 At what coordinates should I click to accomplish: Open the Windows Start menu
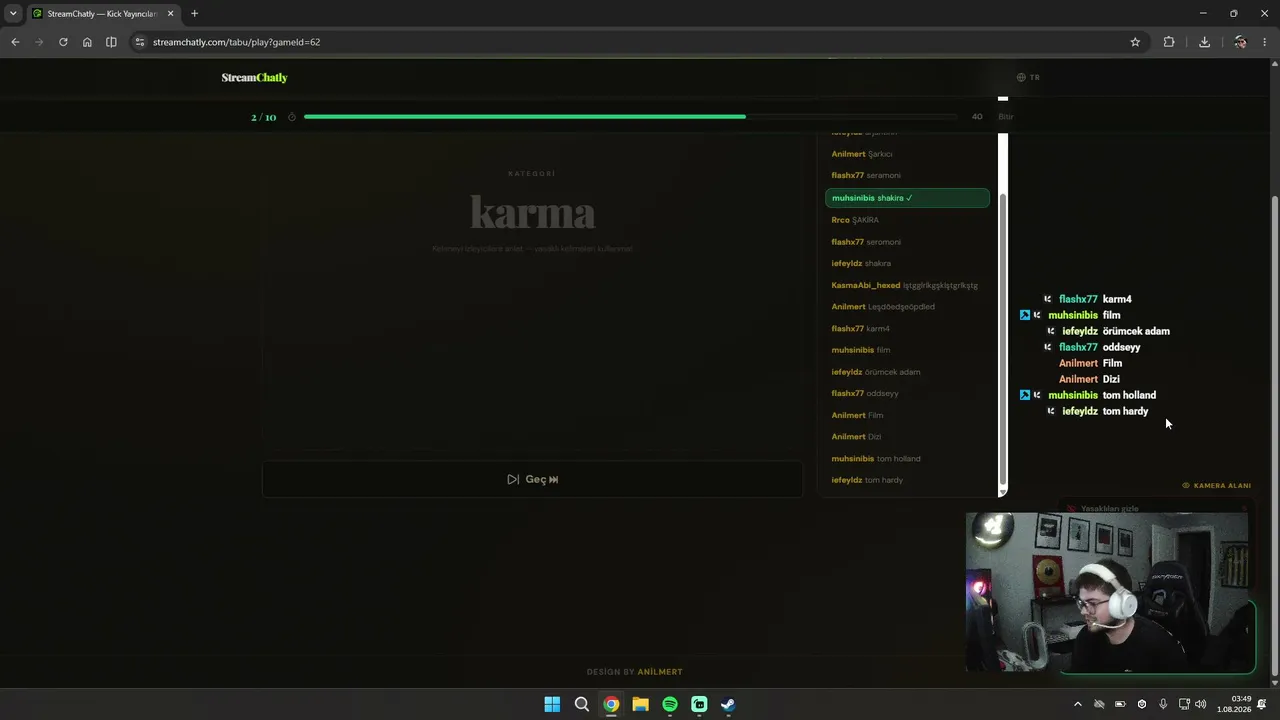coord(552,704)
